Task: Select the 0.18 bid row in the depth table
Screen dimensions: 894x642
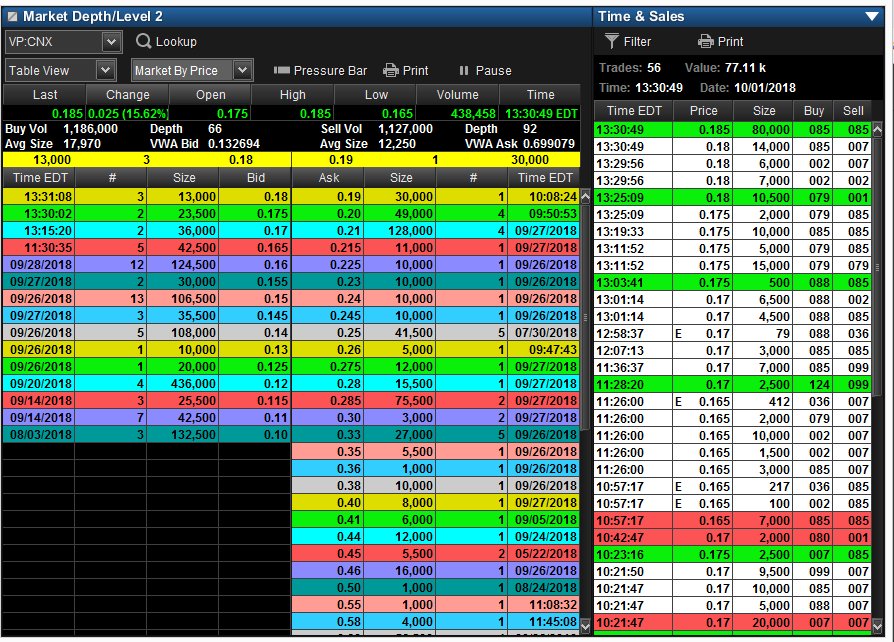Action: [147, 197]
